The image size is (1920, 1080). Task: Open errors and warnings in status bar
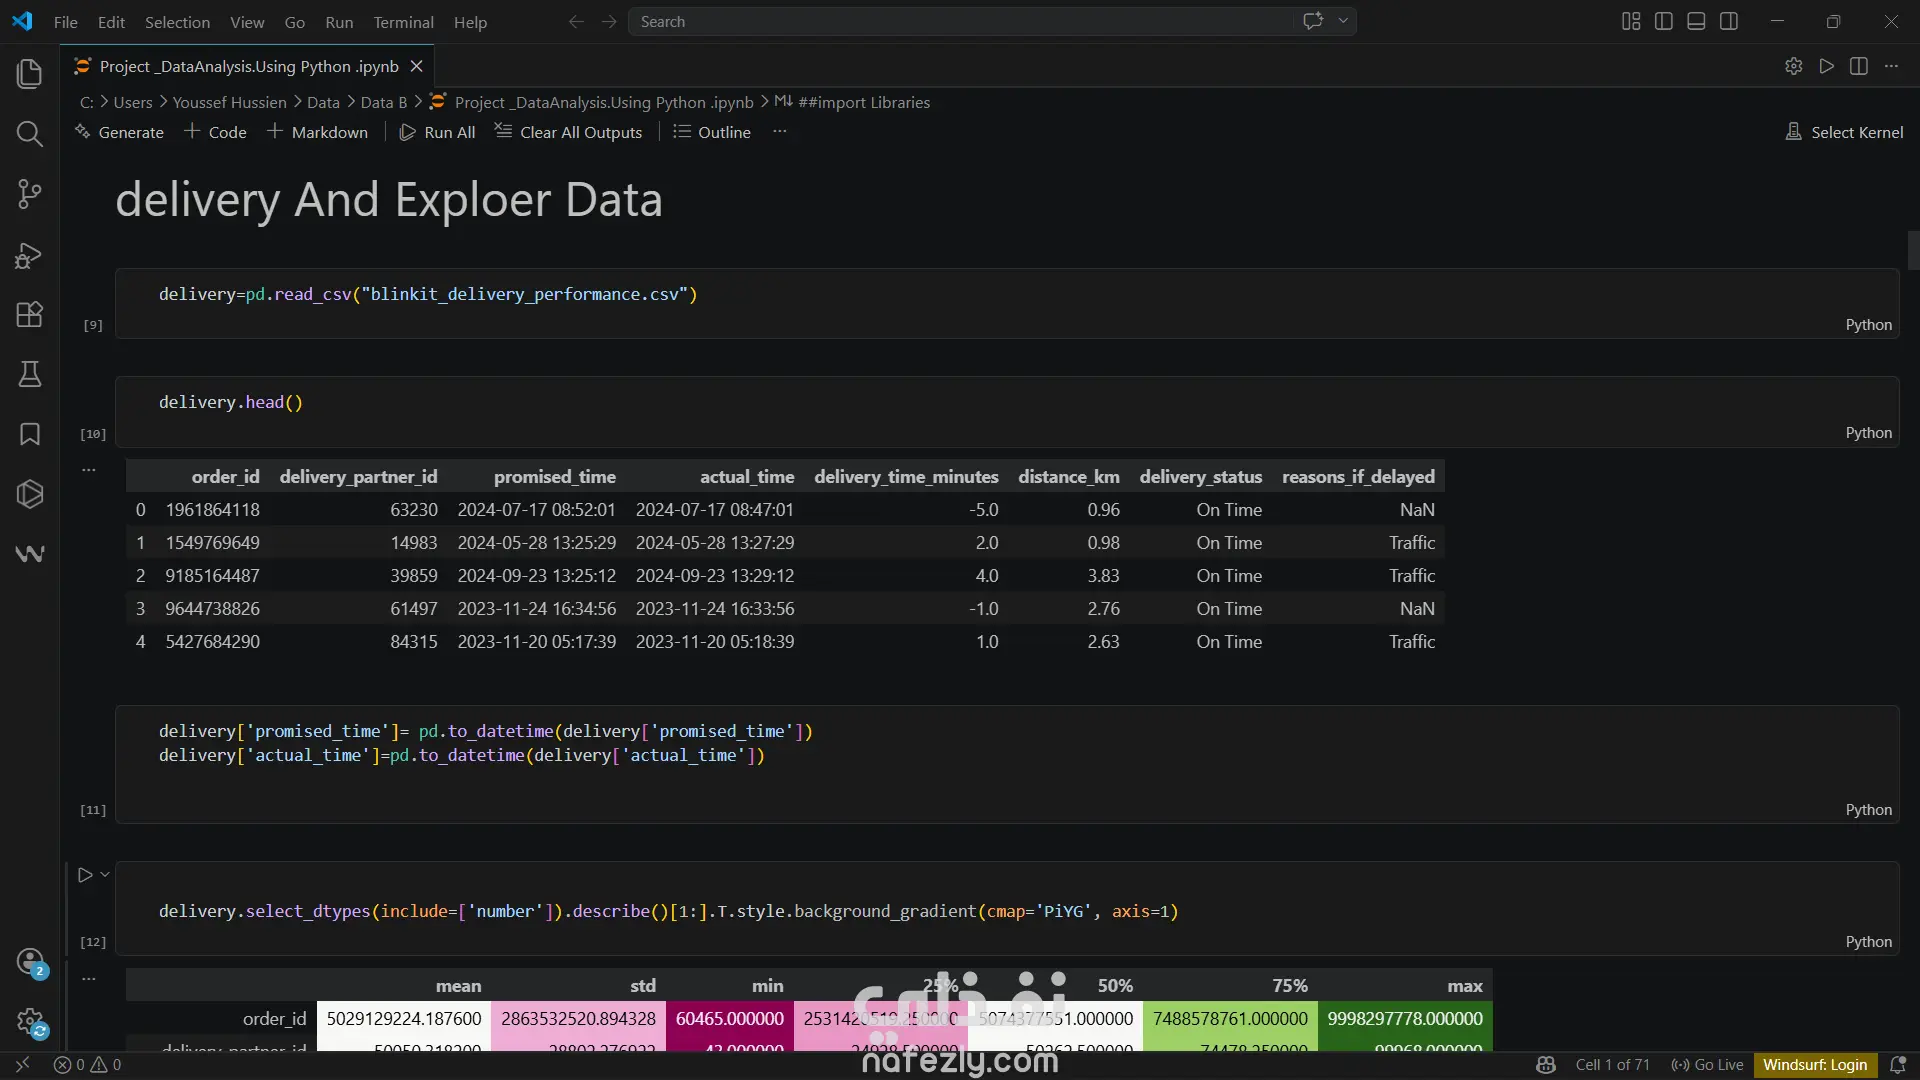[88, 1065]
